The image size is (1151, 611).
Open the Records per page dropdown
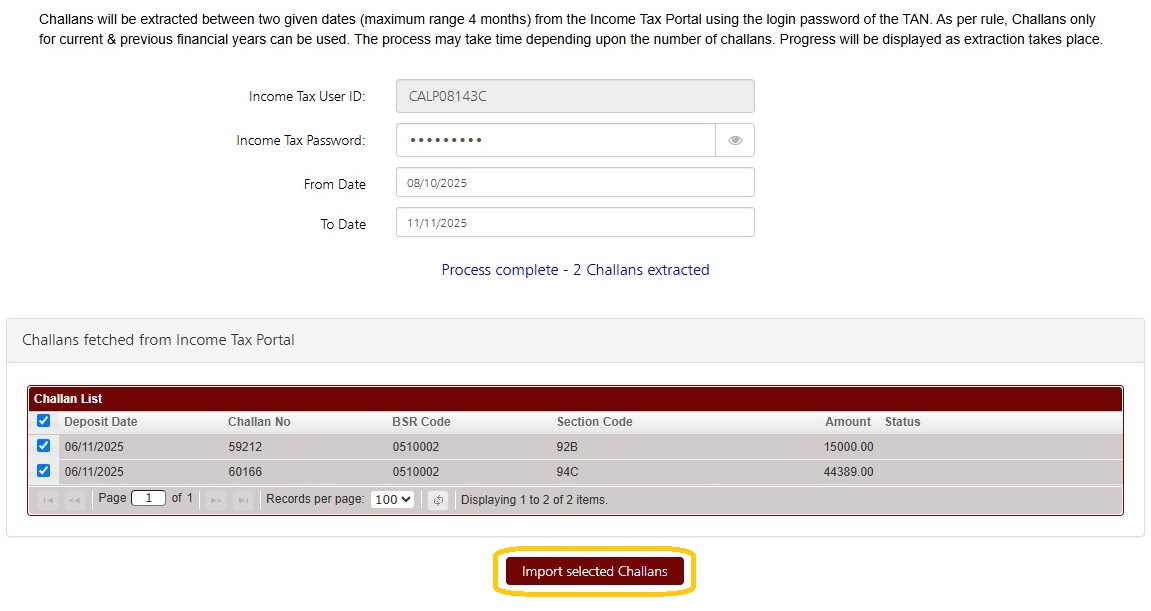pyautogui.click(x=392, y=499)
